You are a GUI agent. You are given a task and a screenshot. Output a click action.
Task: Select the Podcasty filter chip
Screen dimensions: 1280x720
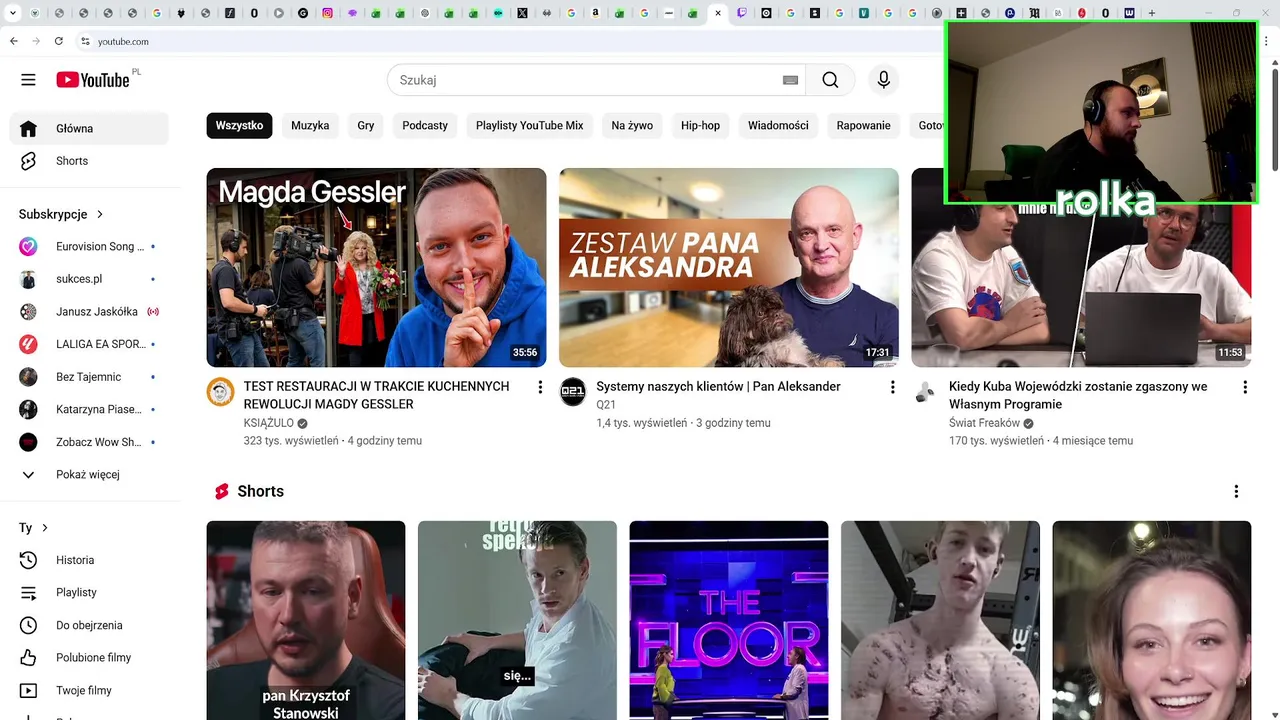[x=425, y=125]
